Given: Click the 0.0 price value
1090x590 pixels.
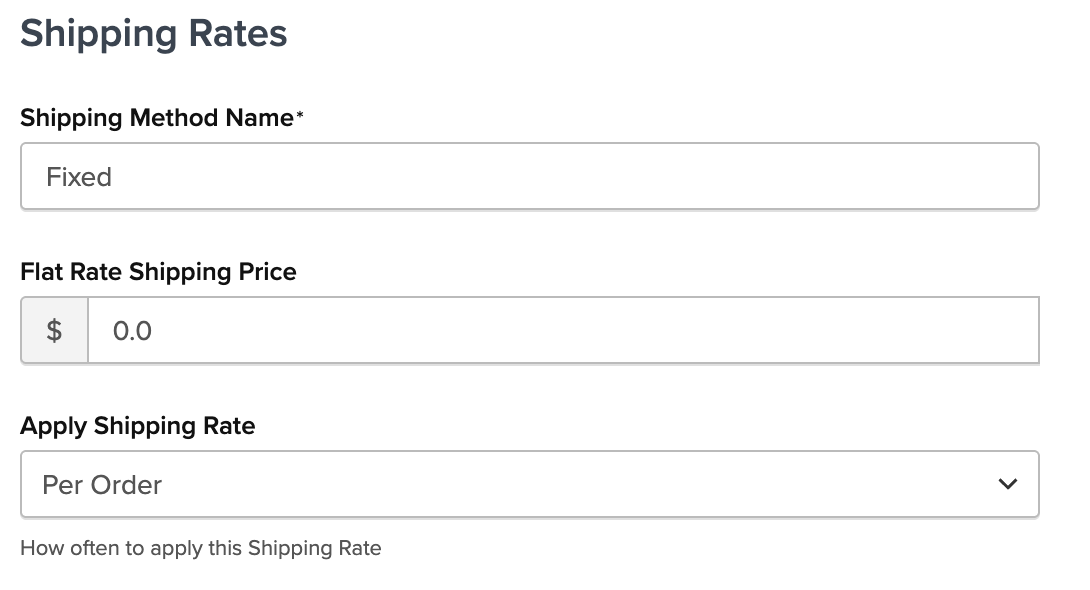Looking at the screenshot, I should [132, 330].
